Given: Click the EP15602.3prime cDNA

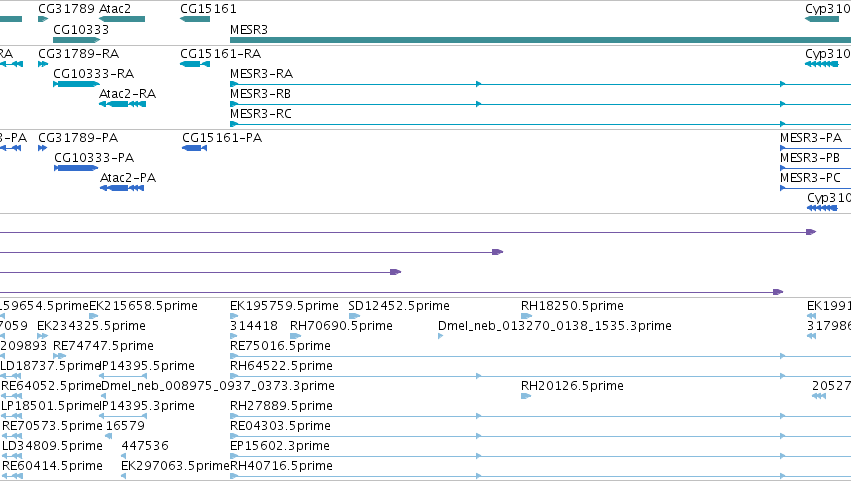Looking at the screenshot, I should 541,457.
